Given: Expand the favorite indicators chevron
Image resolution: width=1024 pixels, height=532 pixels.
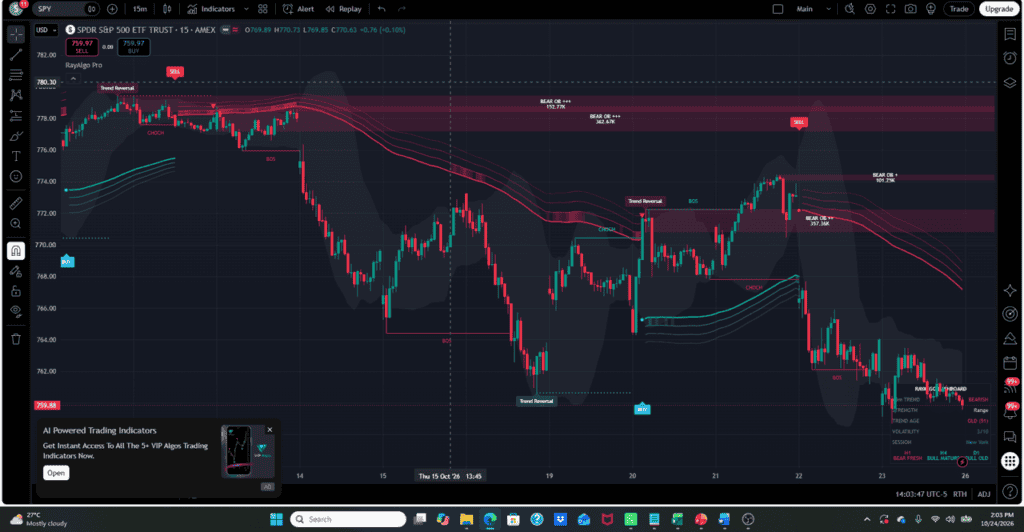Looking at the screenshot, I should point(246,8).
